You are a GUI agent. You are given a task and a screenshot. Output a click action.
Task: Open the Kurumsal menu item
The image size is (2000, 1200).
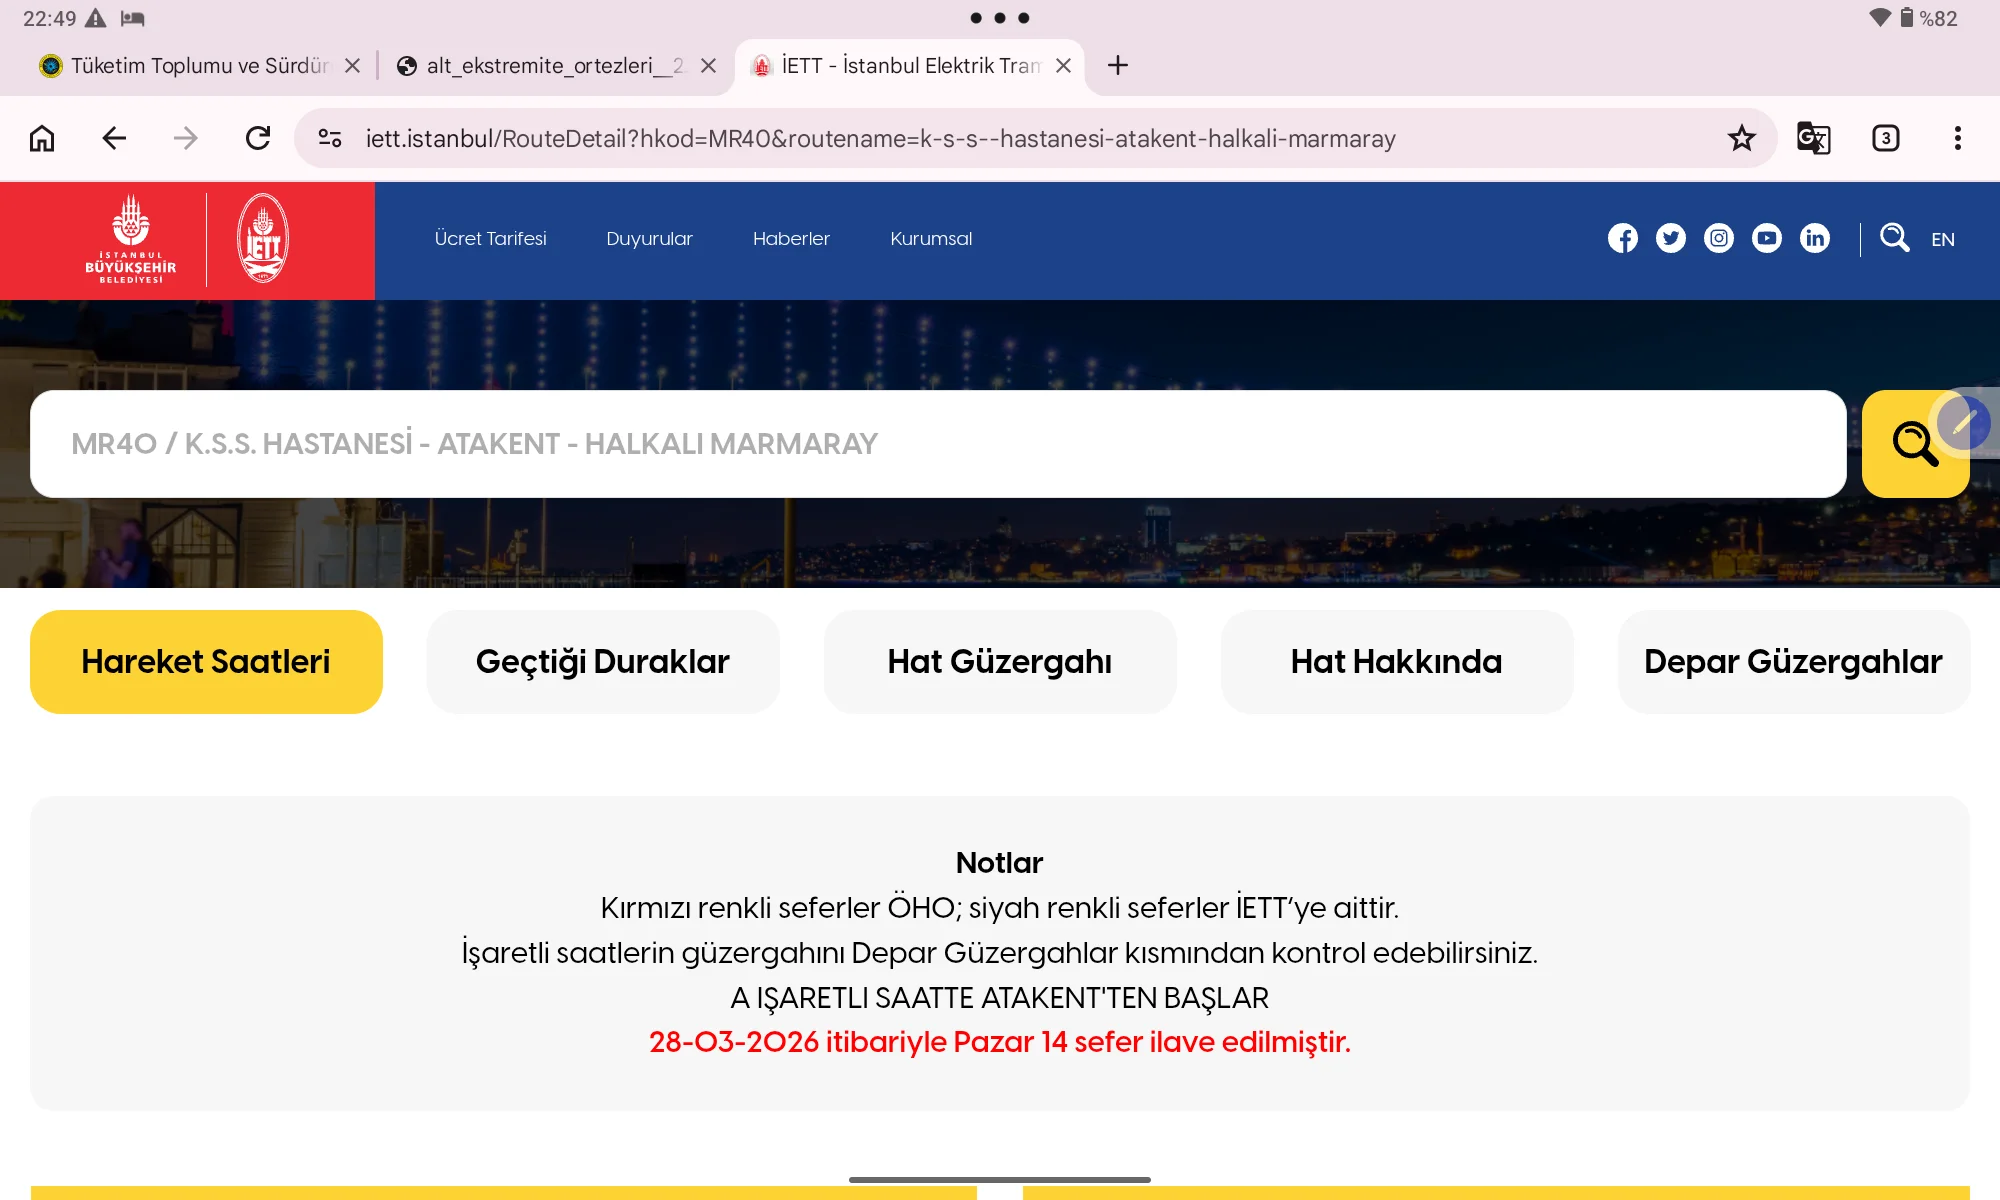(x=930, y=239)
